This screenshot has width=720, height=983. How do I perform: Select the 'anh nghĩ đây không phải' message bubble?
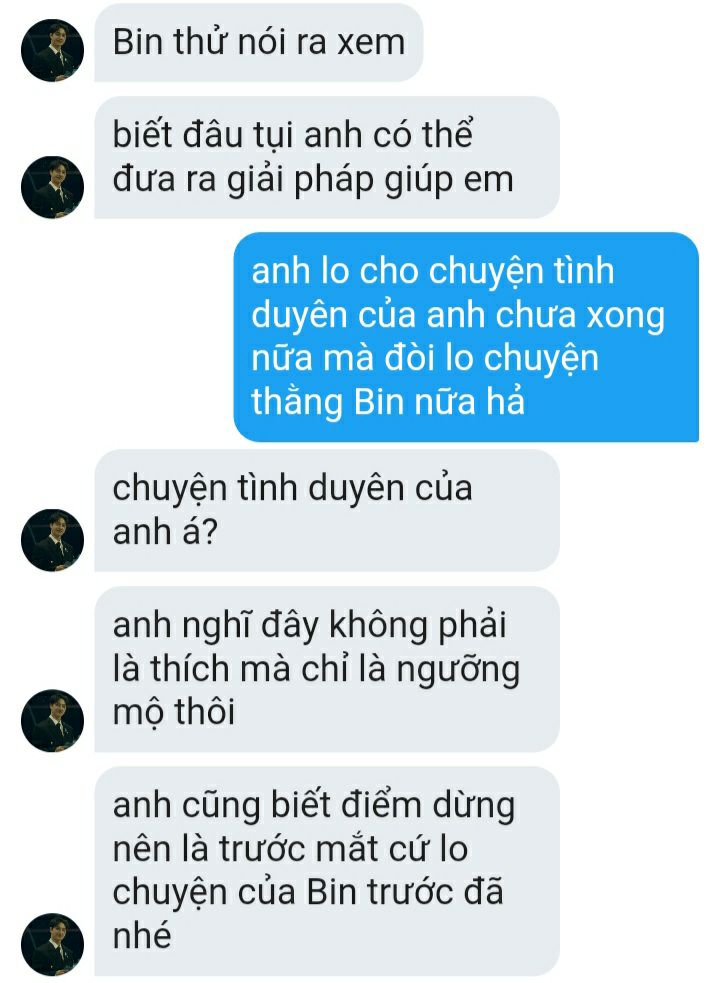[x=327, y=669]
